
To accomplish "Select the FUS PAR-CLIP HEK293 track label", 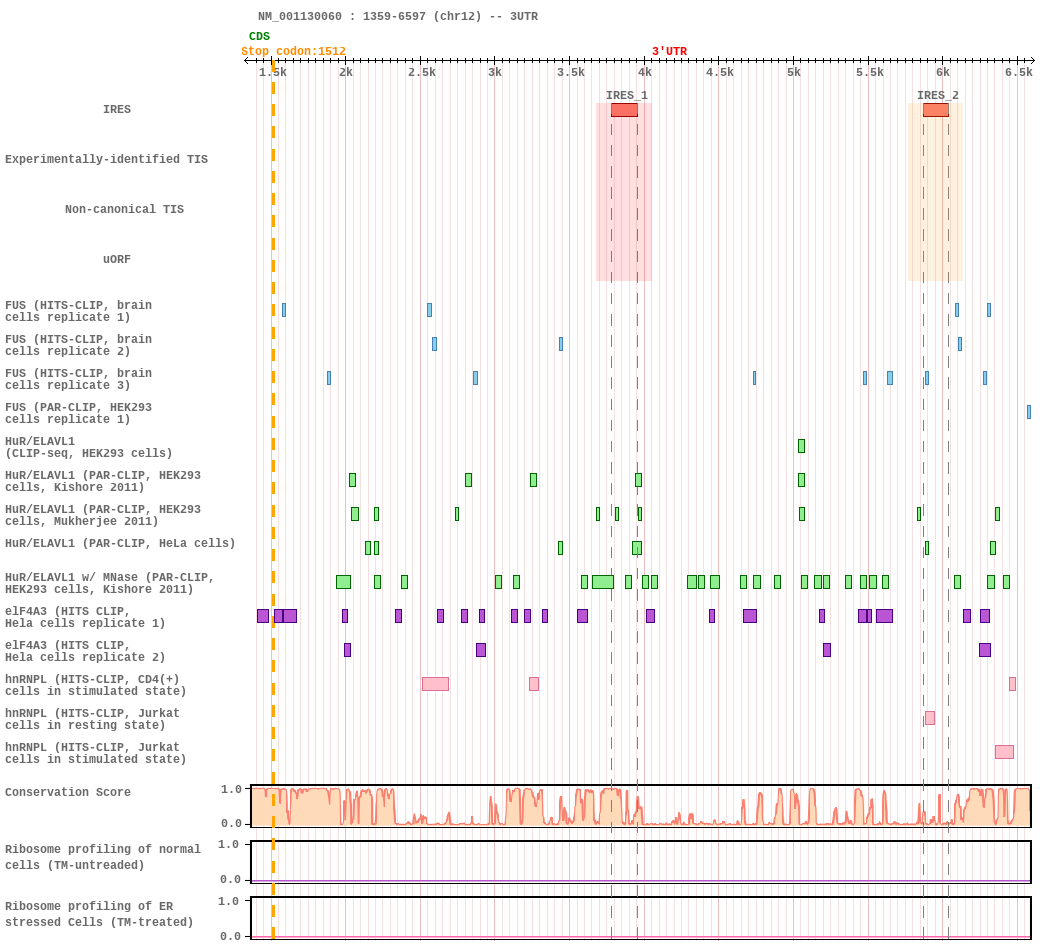I will tap(78, 414).
